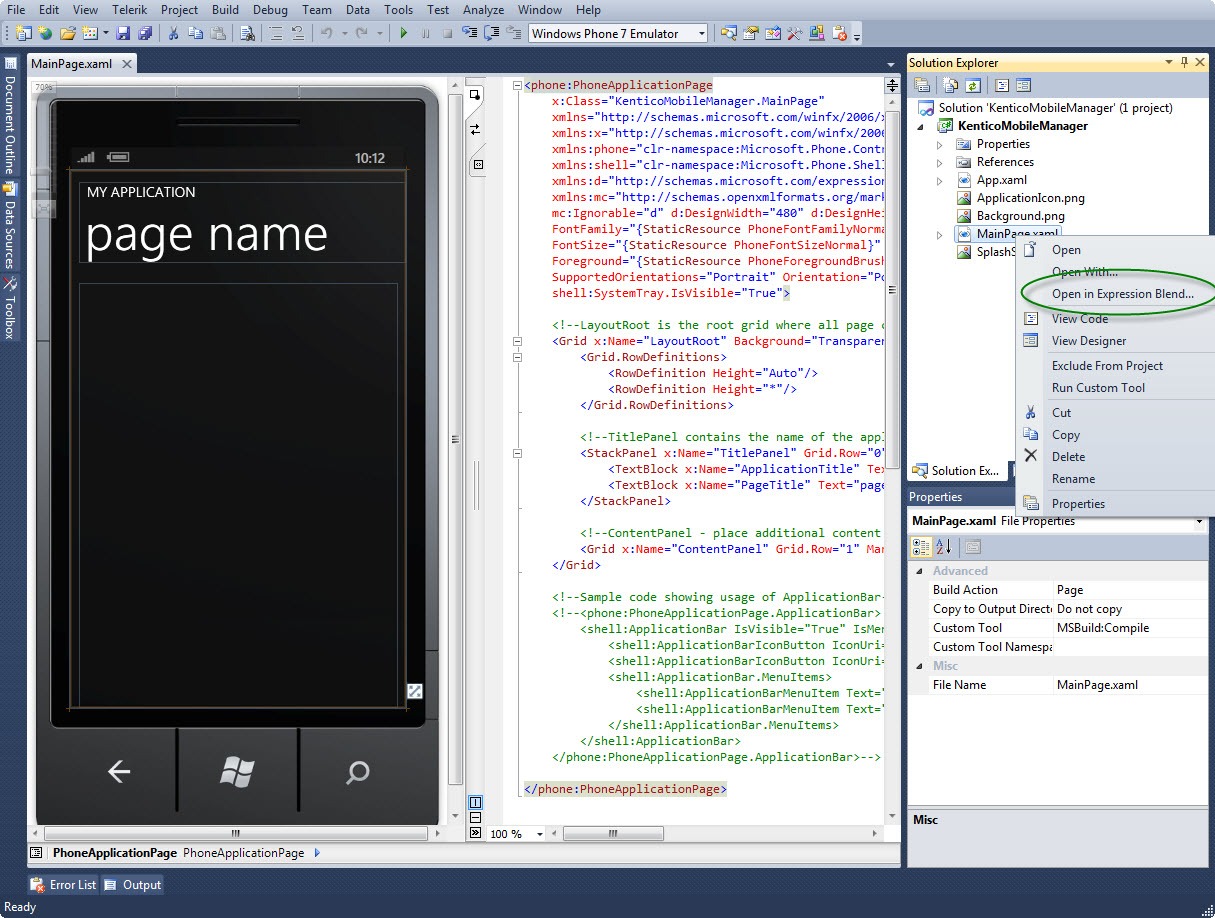
Task: Click the View Code icon in Solution Explorer toolbar
Action: [1002, 85]
